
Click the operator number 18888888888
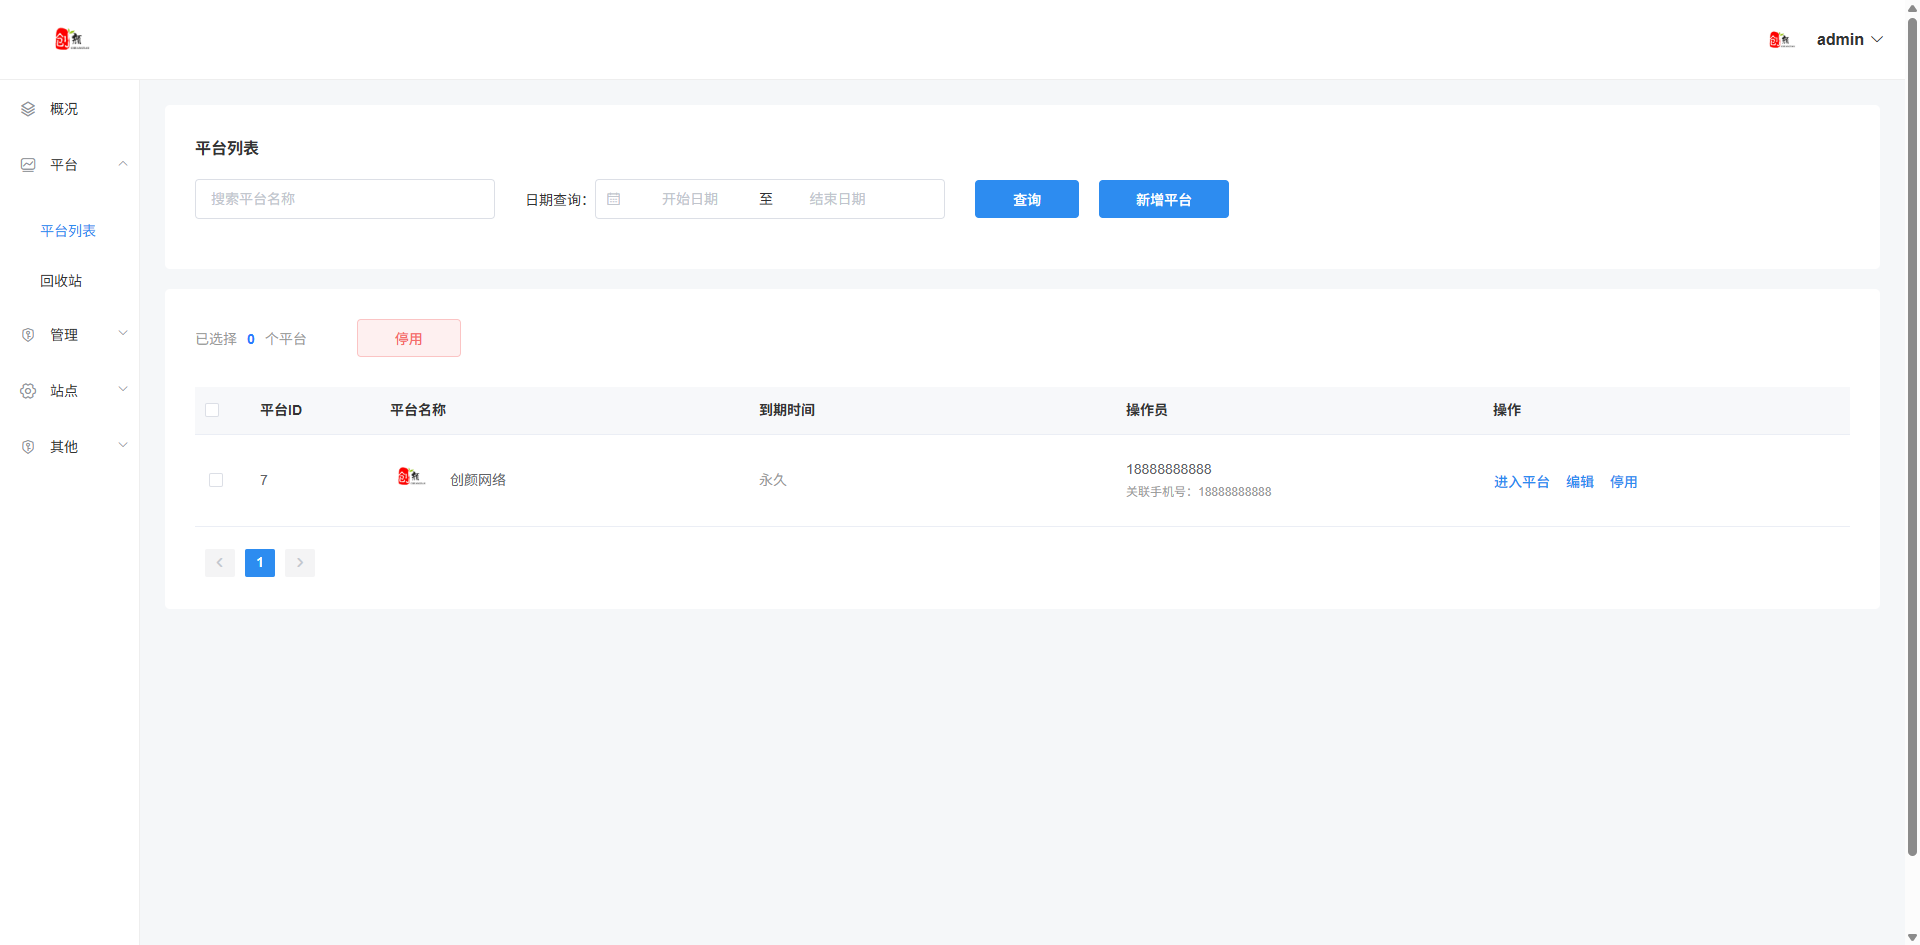point(1169,469)
